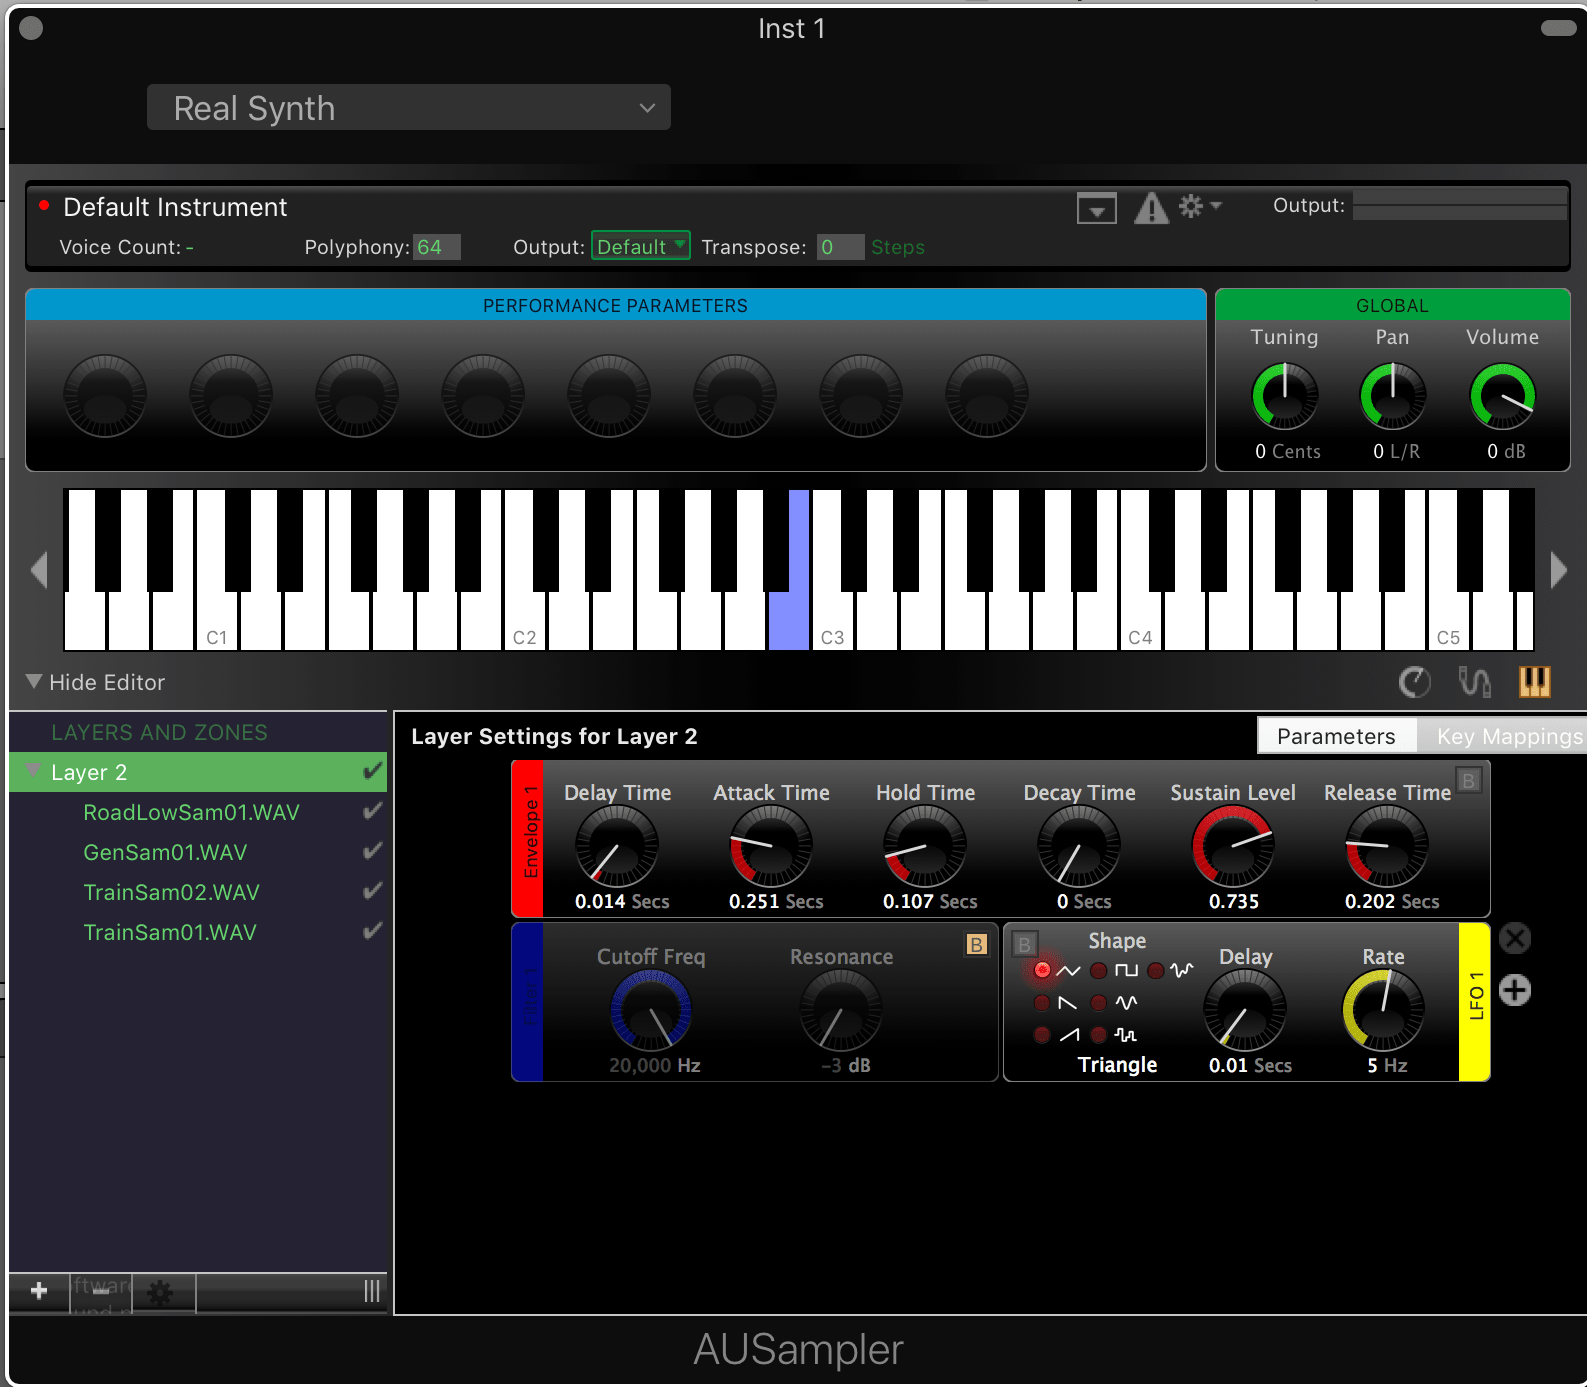The height and width of the screenshot is (1387, 1587).
Task: Click the round knob view icon
Action: tap(1414, 682)
